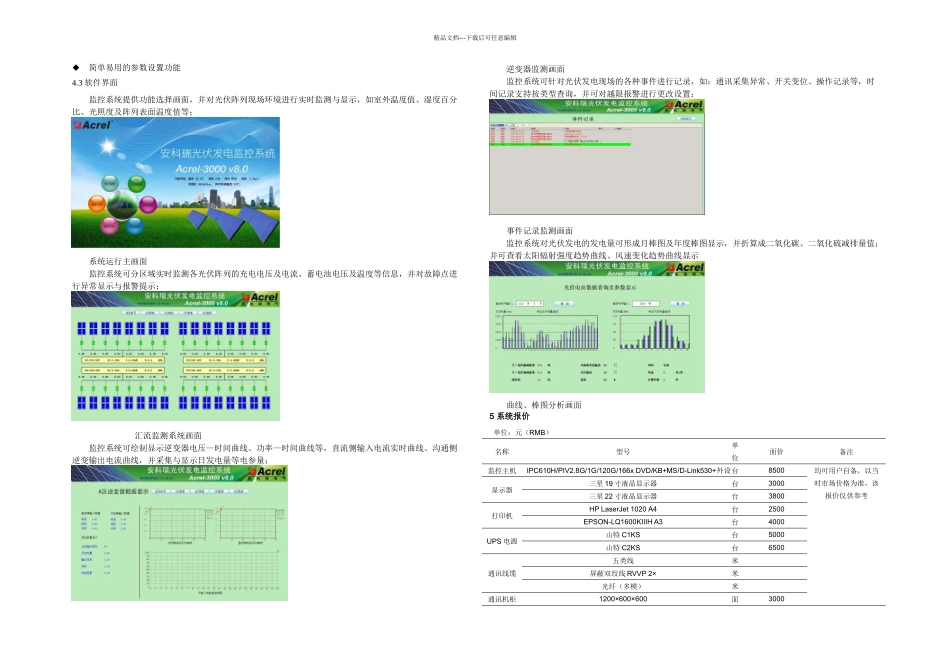Click the caption 事件记录监测画面
This screenshot has width=950, height=672.
tap(540, 231)
